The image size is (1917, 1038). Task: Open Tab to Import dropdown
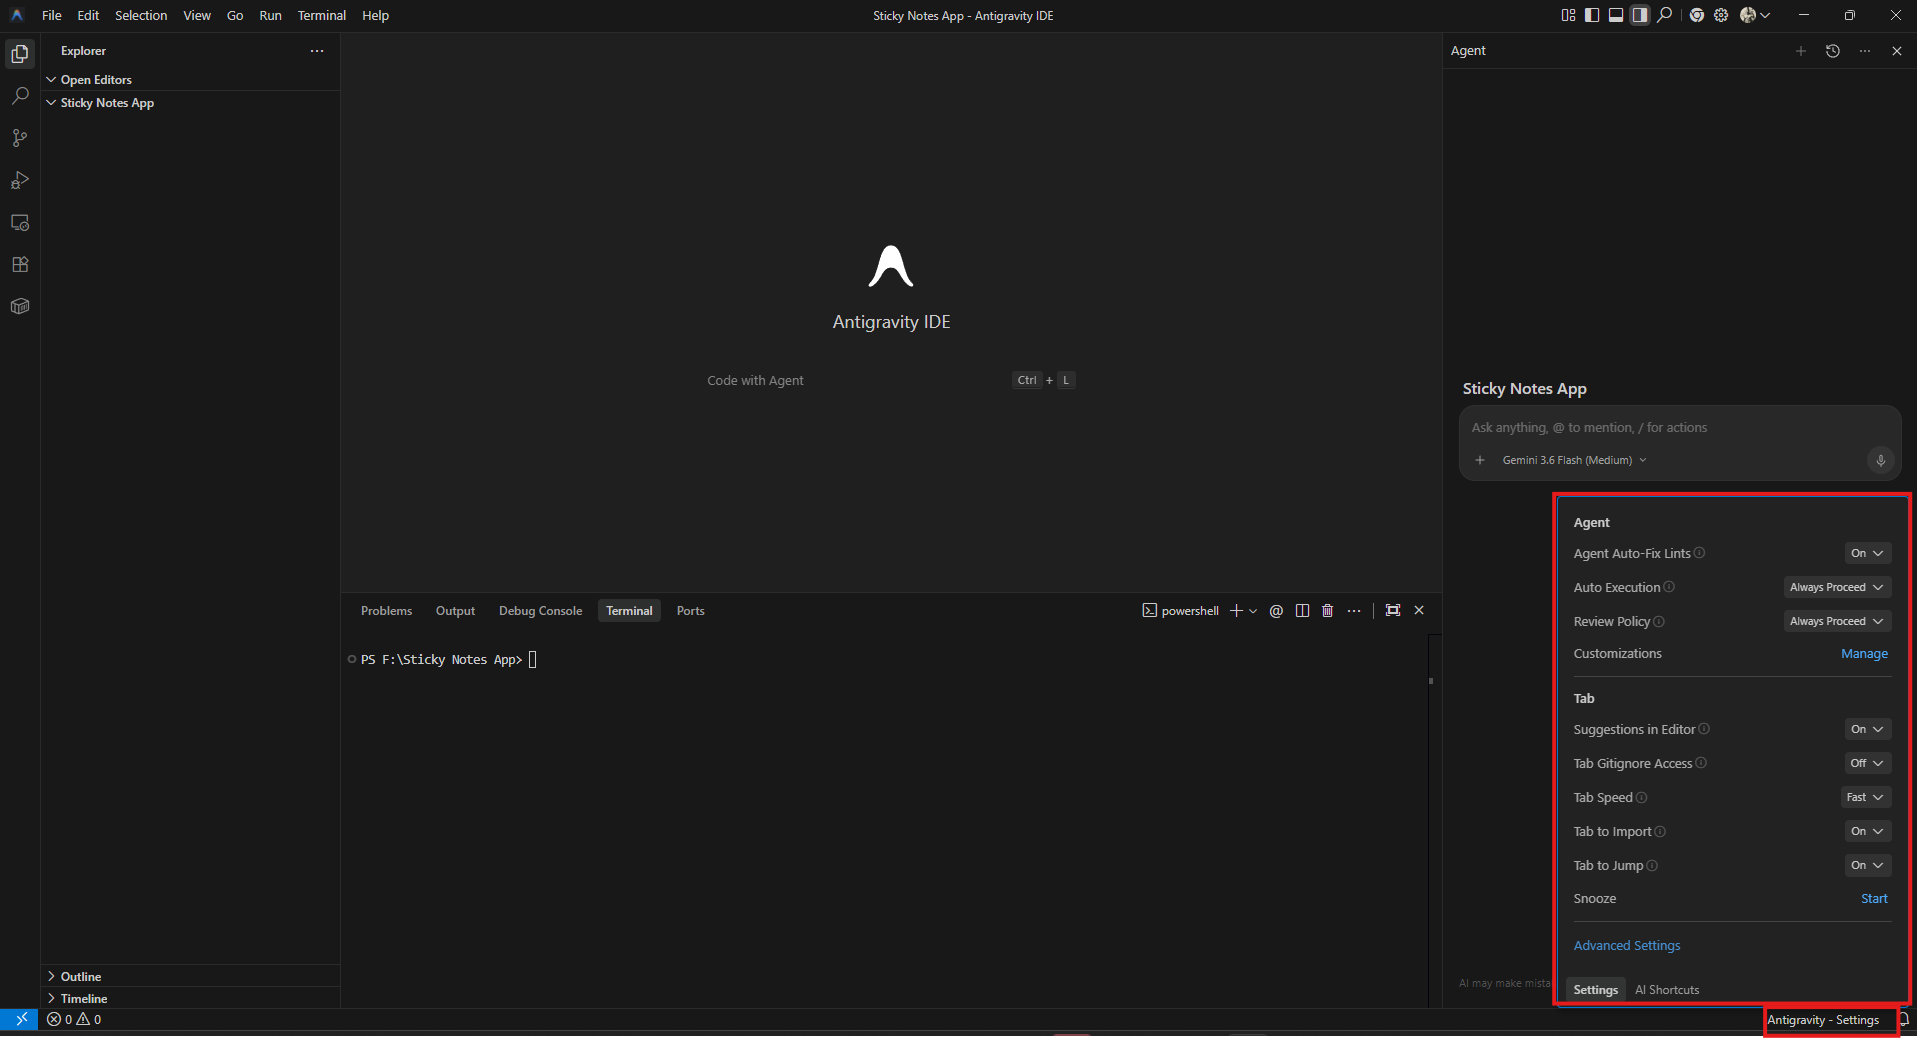[x=1867, y=831]
